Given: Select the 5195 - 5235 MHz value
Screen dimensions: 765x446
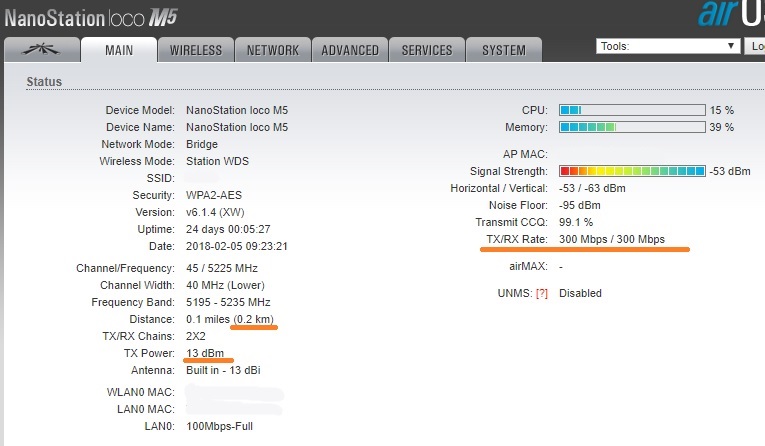Looking at the screenshot, I should 228,302.
